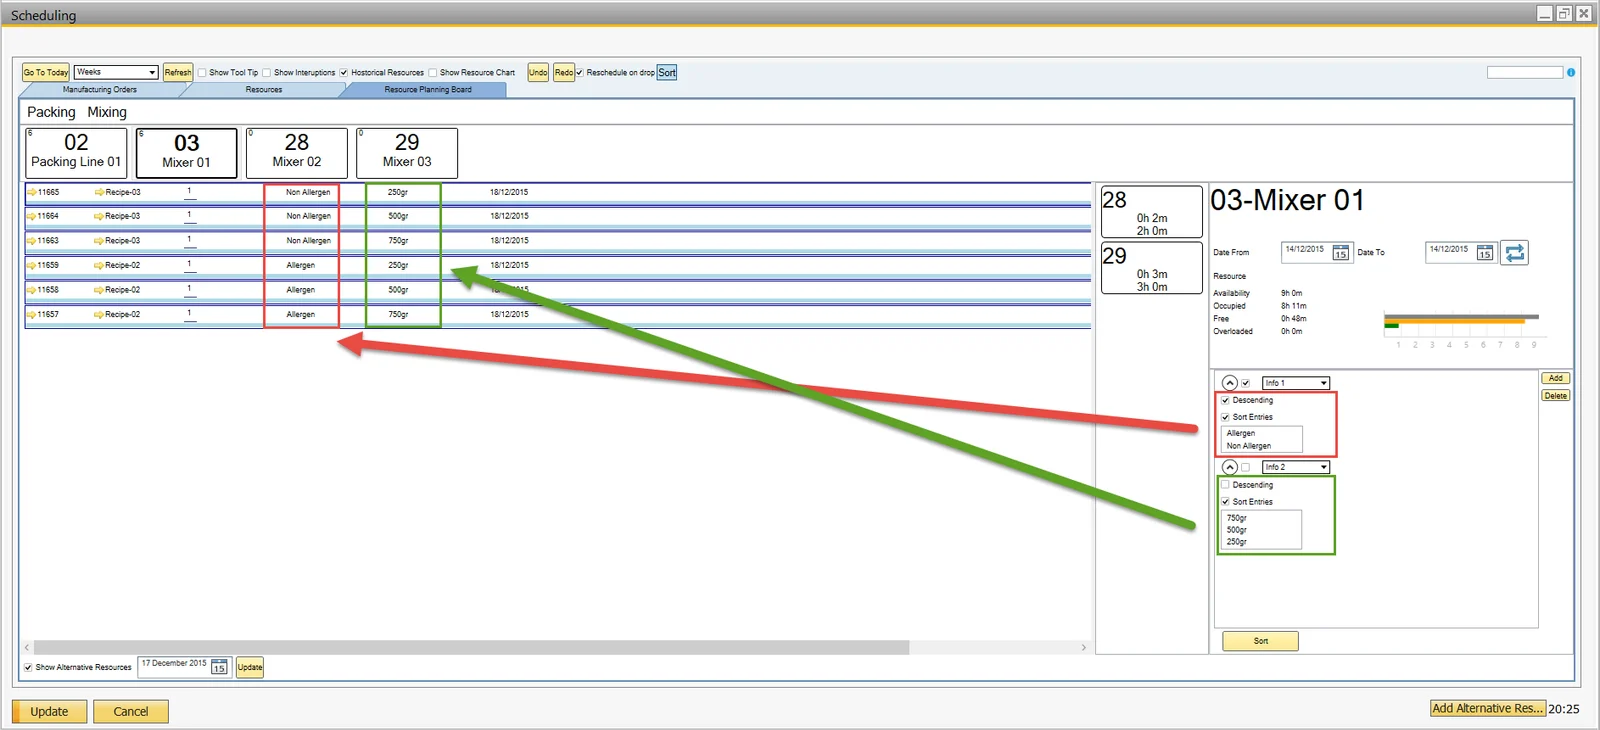The width and height of the screenshot is (1600, 730).
Task: Uncheck Sort Entries under Info 1
Action: (x=1225, y=417)
